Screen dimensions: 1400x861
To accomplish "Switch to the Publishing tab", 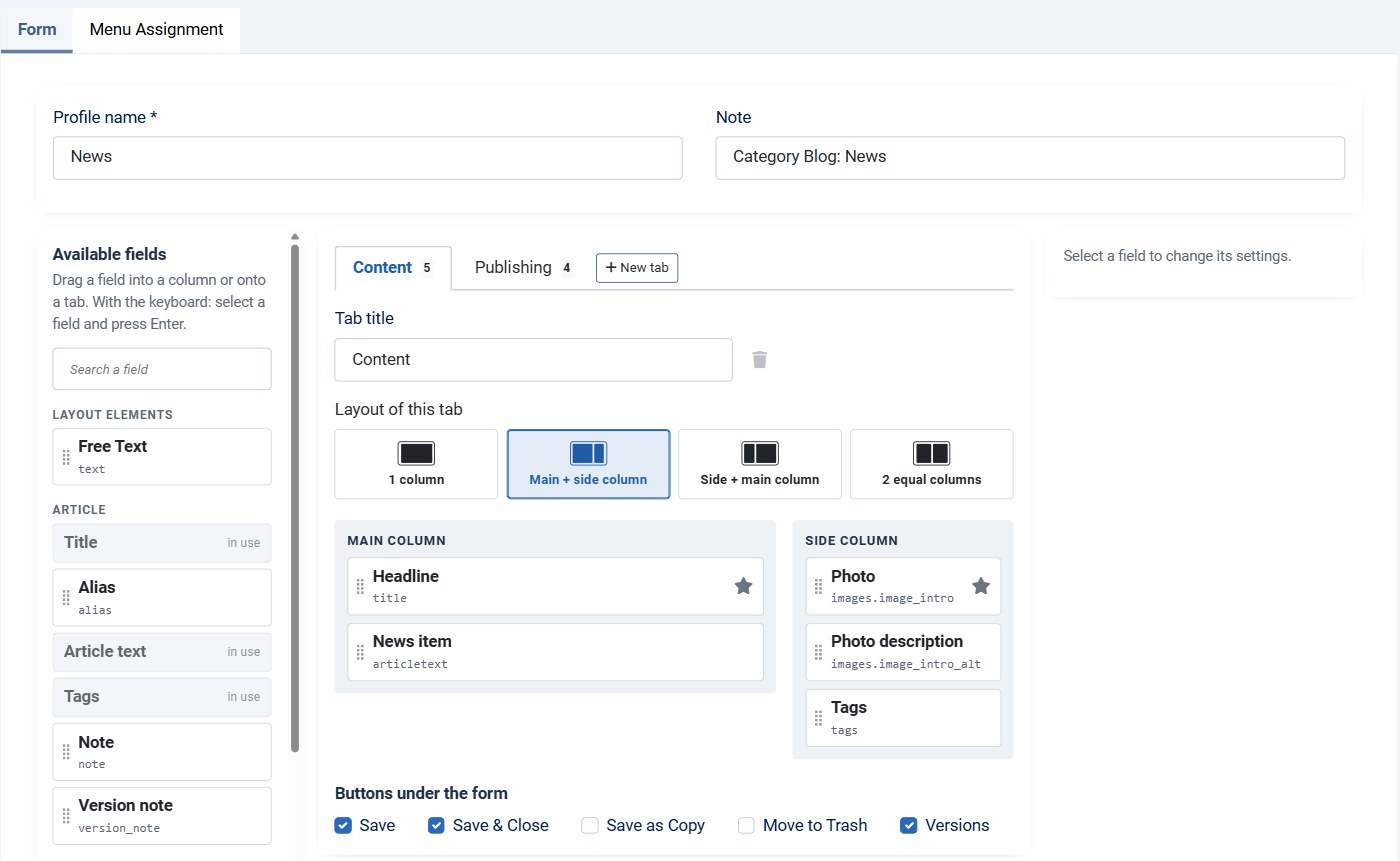I will point(523,268).
